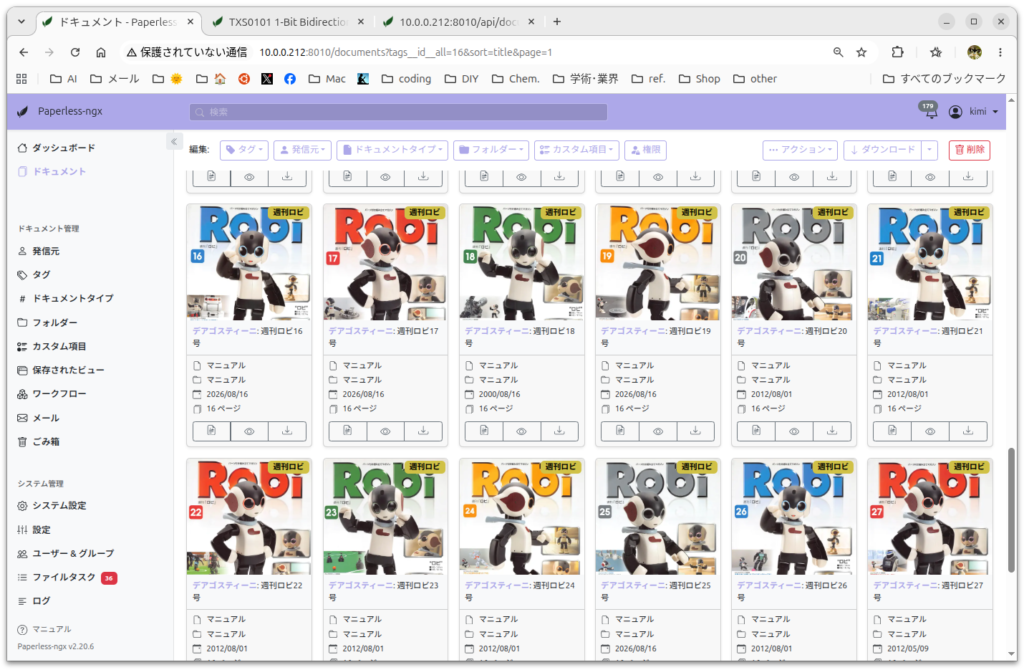Screen dimensions: 1024x670
Task: Click the edit icon on 週刊ロビ21号 card
Action: (892, 431)
